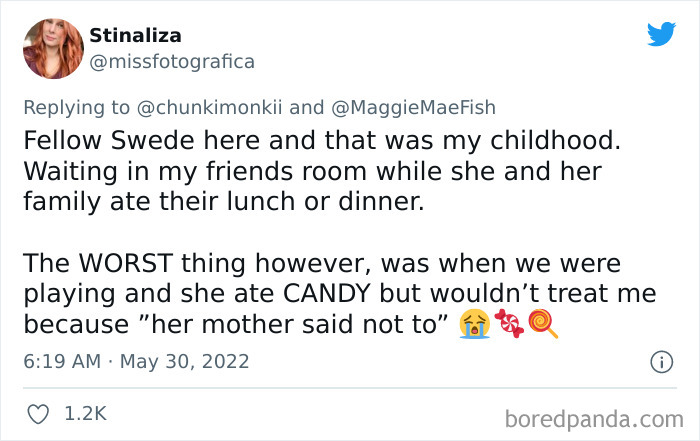Click the wrapped candy emoji

(x=508, y=324)
